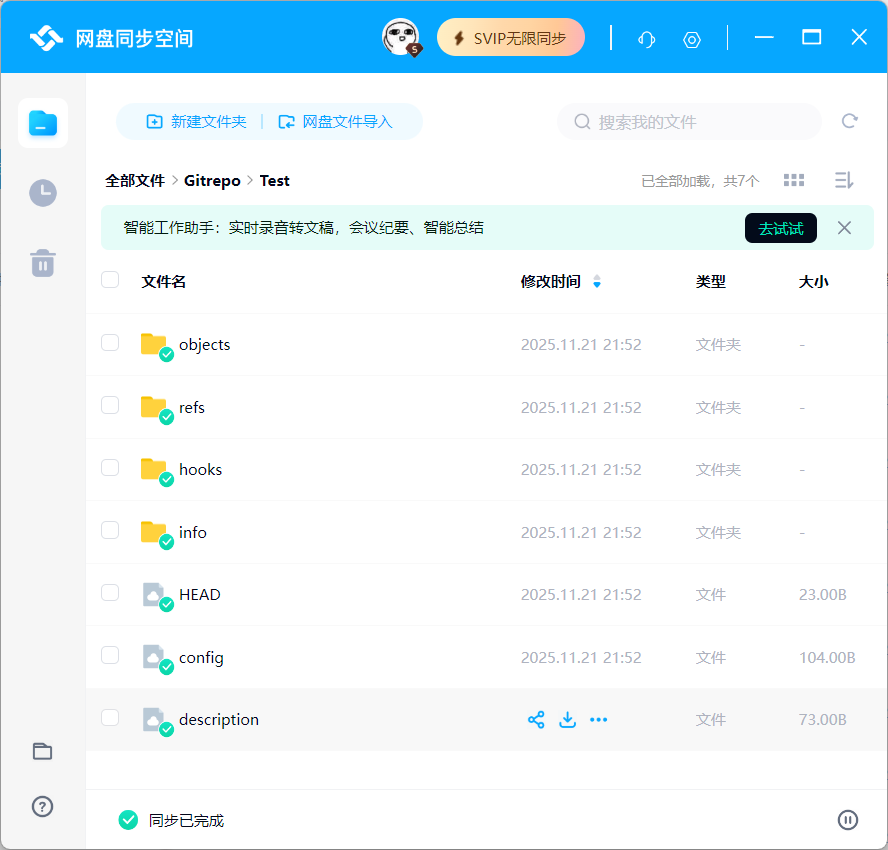Share the description file
This screenshot has height=850, width=888.
536,719
